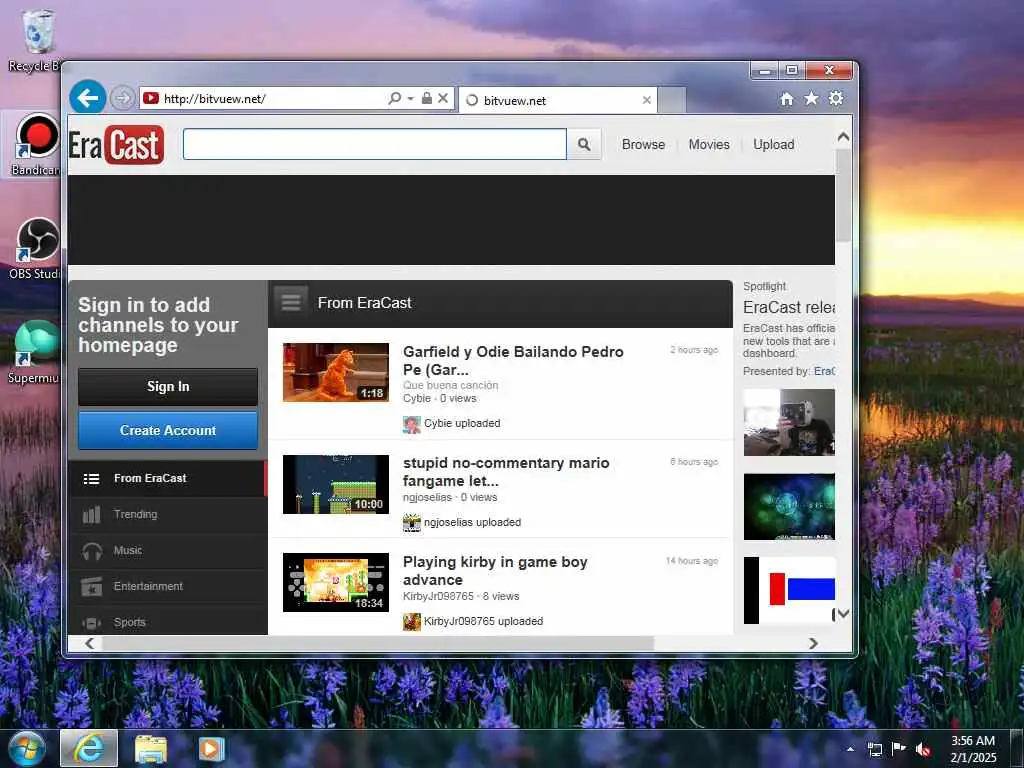1024x768 pixels.
Task: Open the stupid no-commentary mario video thumbnail
Action: pyautogui.click(x=336, y=485)
